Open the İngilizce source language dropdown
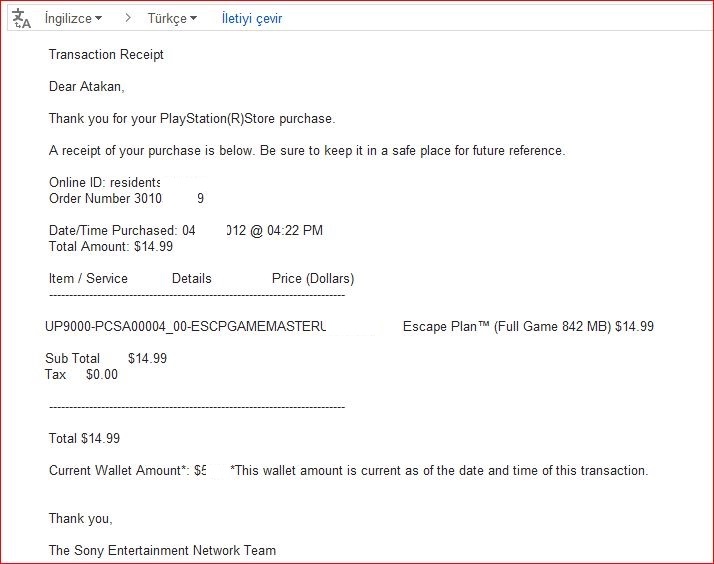Image resolution: width=714 pixels, height=564 pixels. coord(73,19)
